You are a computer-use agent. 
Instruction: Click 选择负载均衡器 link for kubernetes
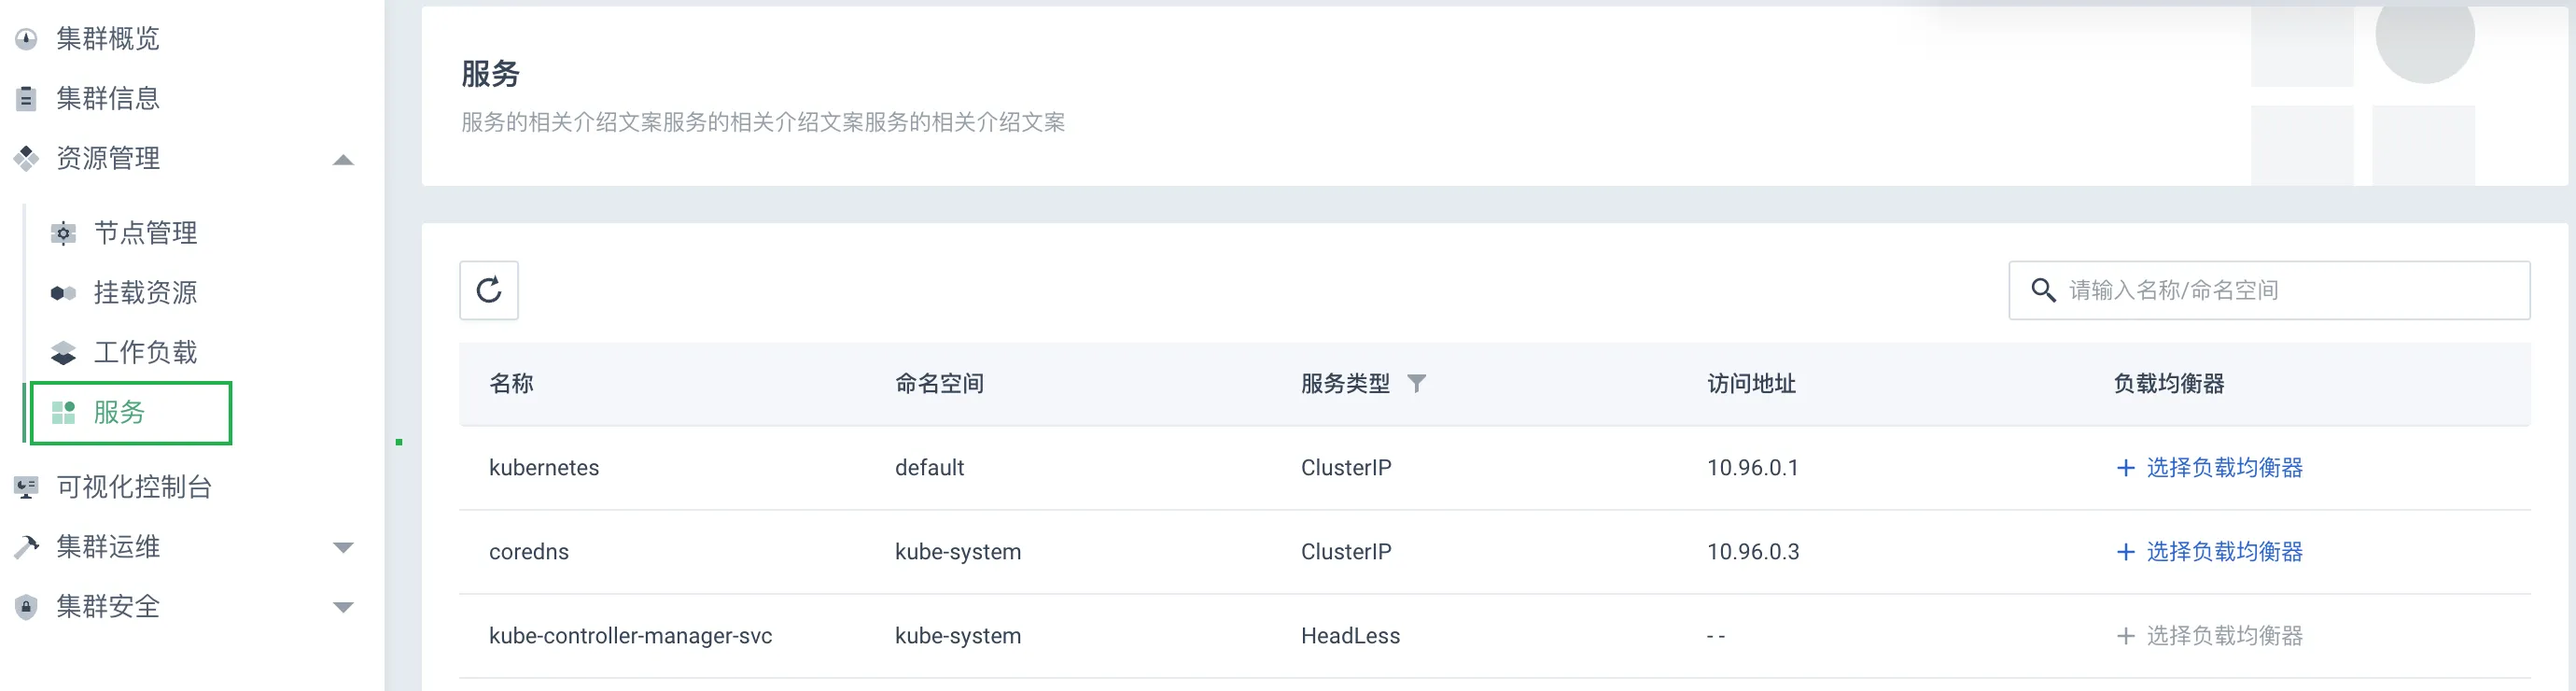2225,468
